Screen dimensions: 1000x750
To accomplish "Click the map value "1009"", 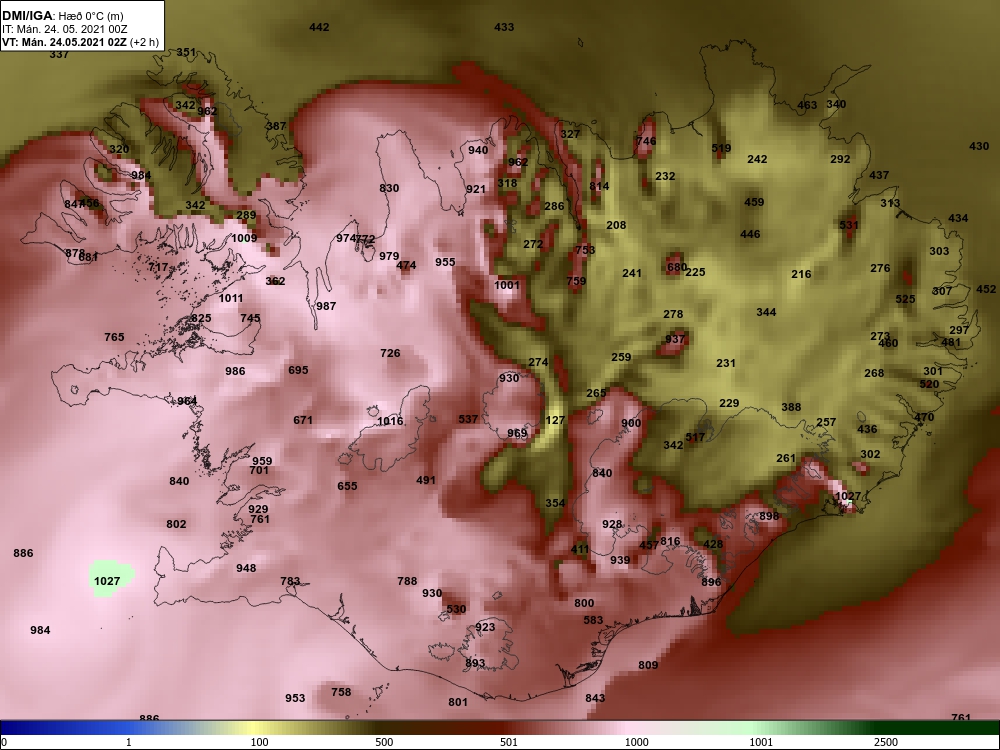I will click(x=244, y=238).
